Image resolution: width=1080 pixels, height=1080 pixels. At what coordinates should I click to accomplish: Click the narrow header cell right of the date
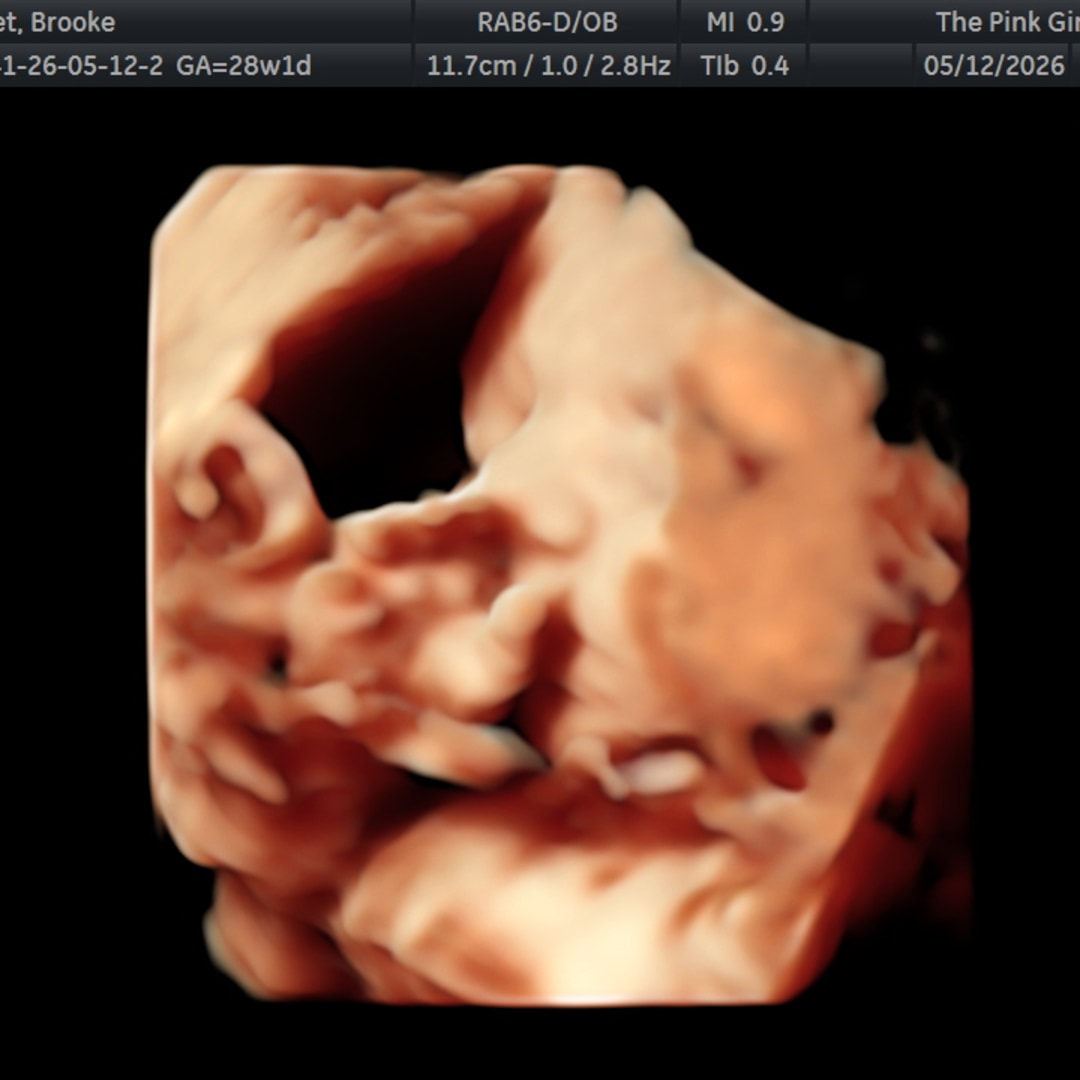(x=1074, y=65)
